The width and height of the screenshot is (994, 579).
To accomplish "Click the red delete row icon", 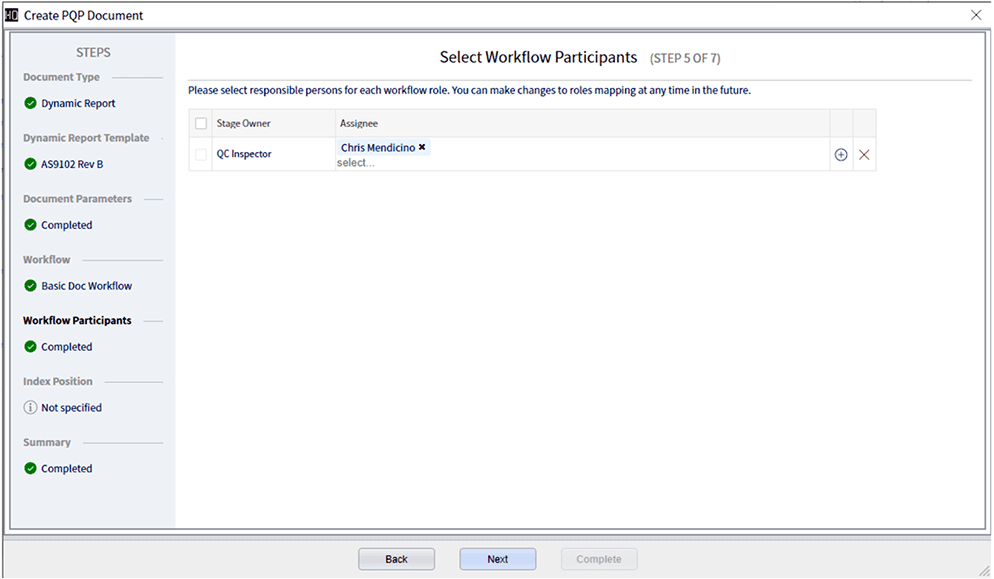I will pos(864,155).
